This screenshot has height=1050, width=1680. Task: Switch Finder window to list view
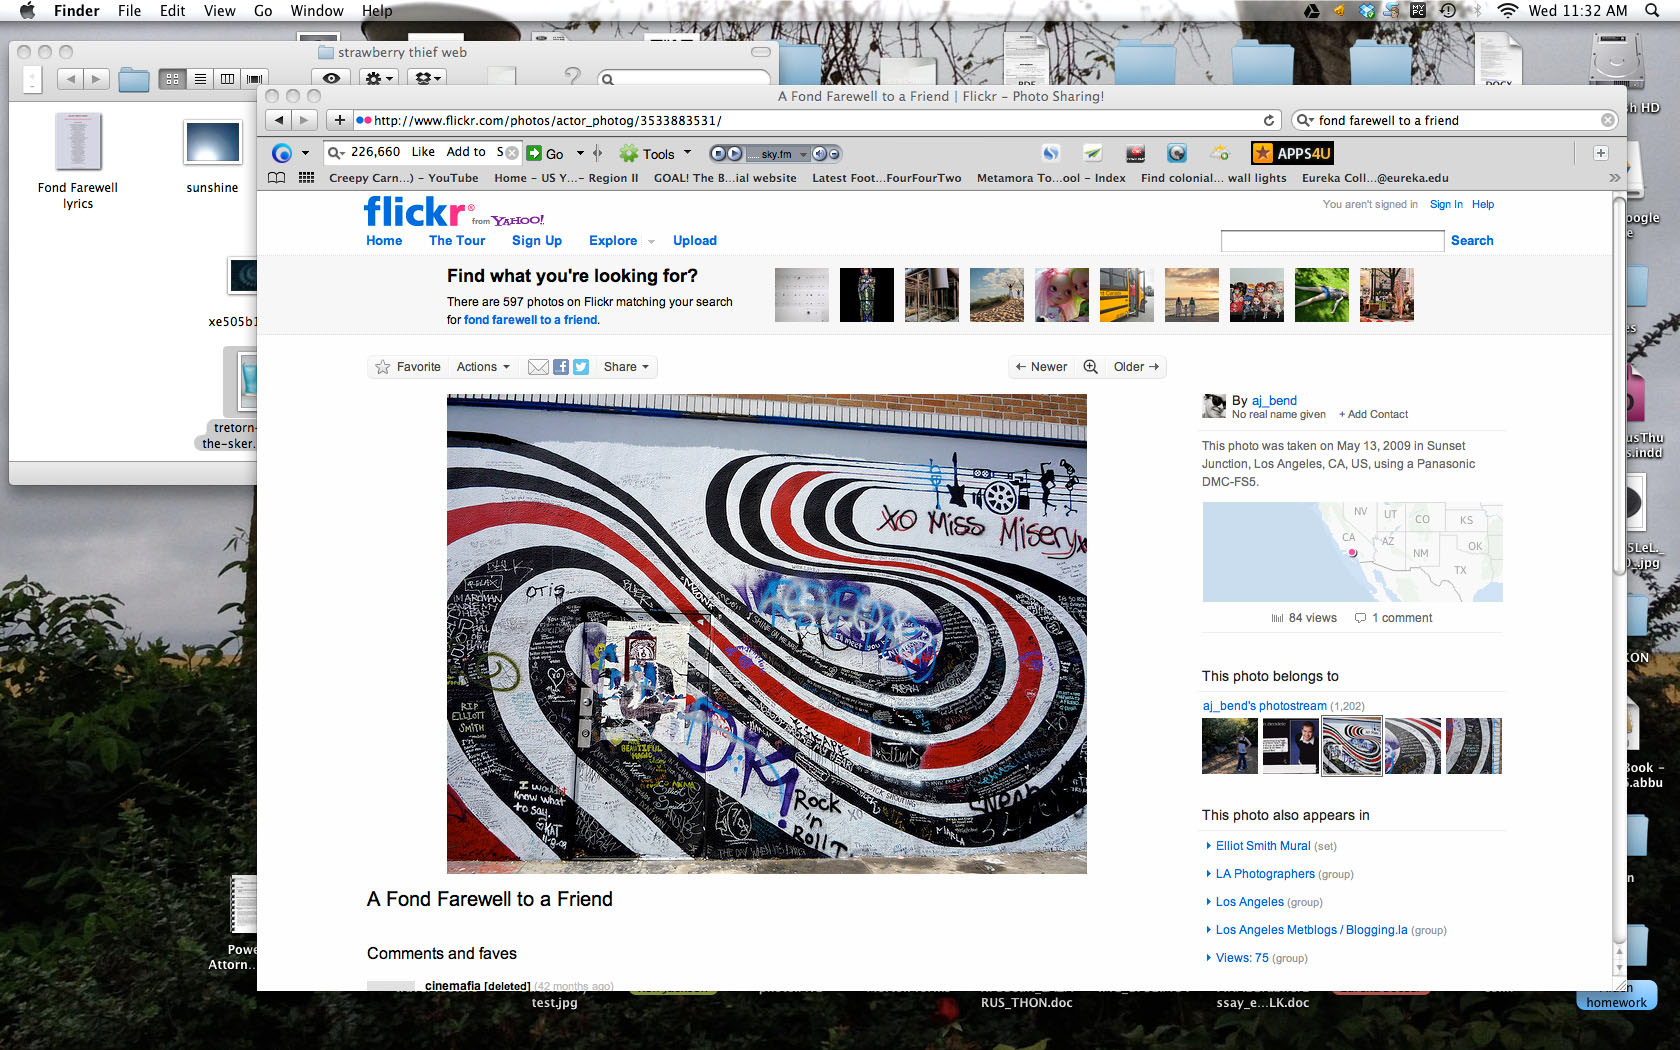(x=200, y=79)
